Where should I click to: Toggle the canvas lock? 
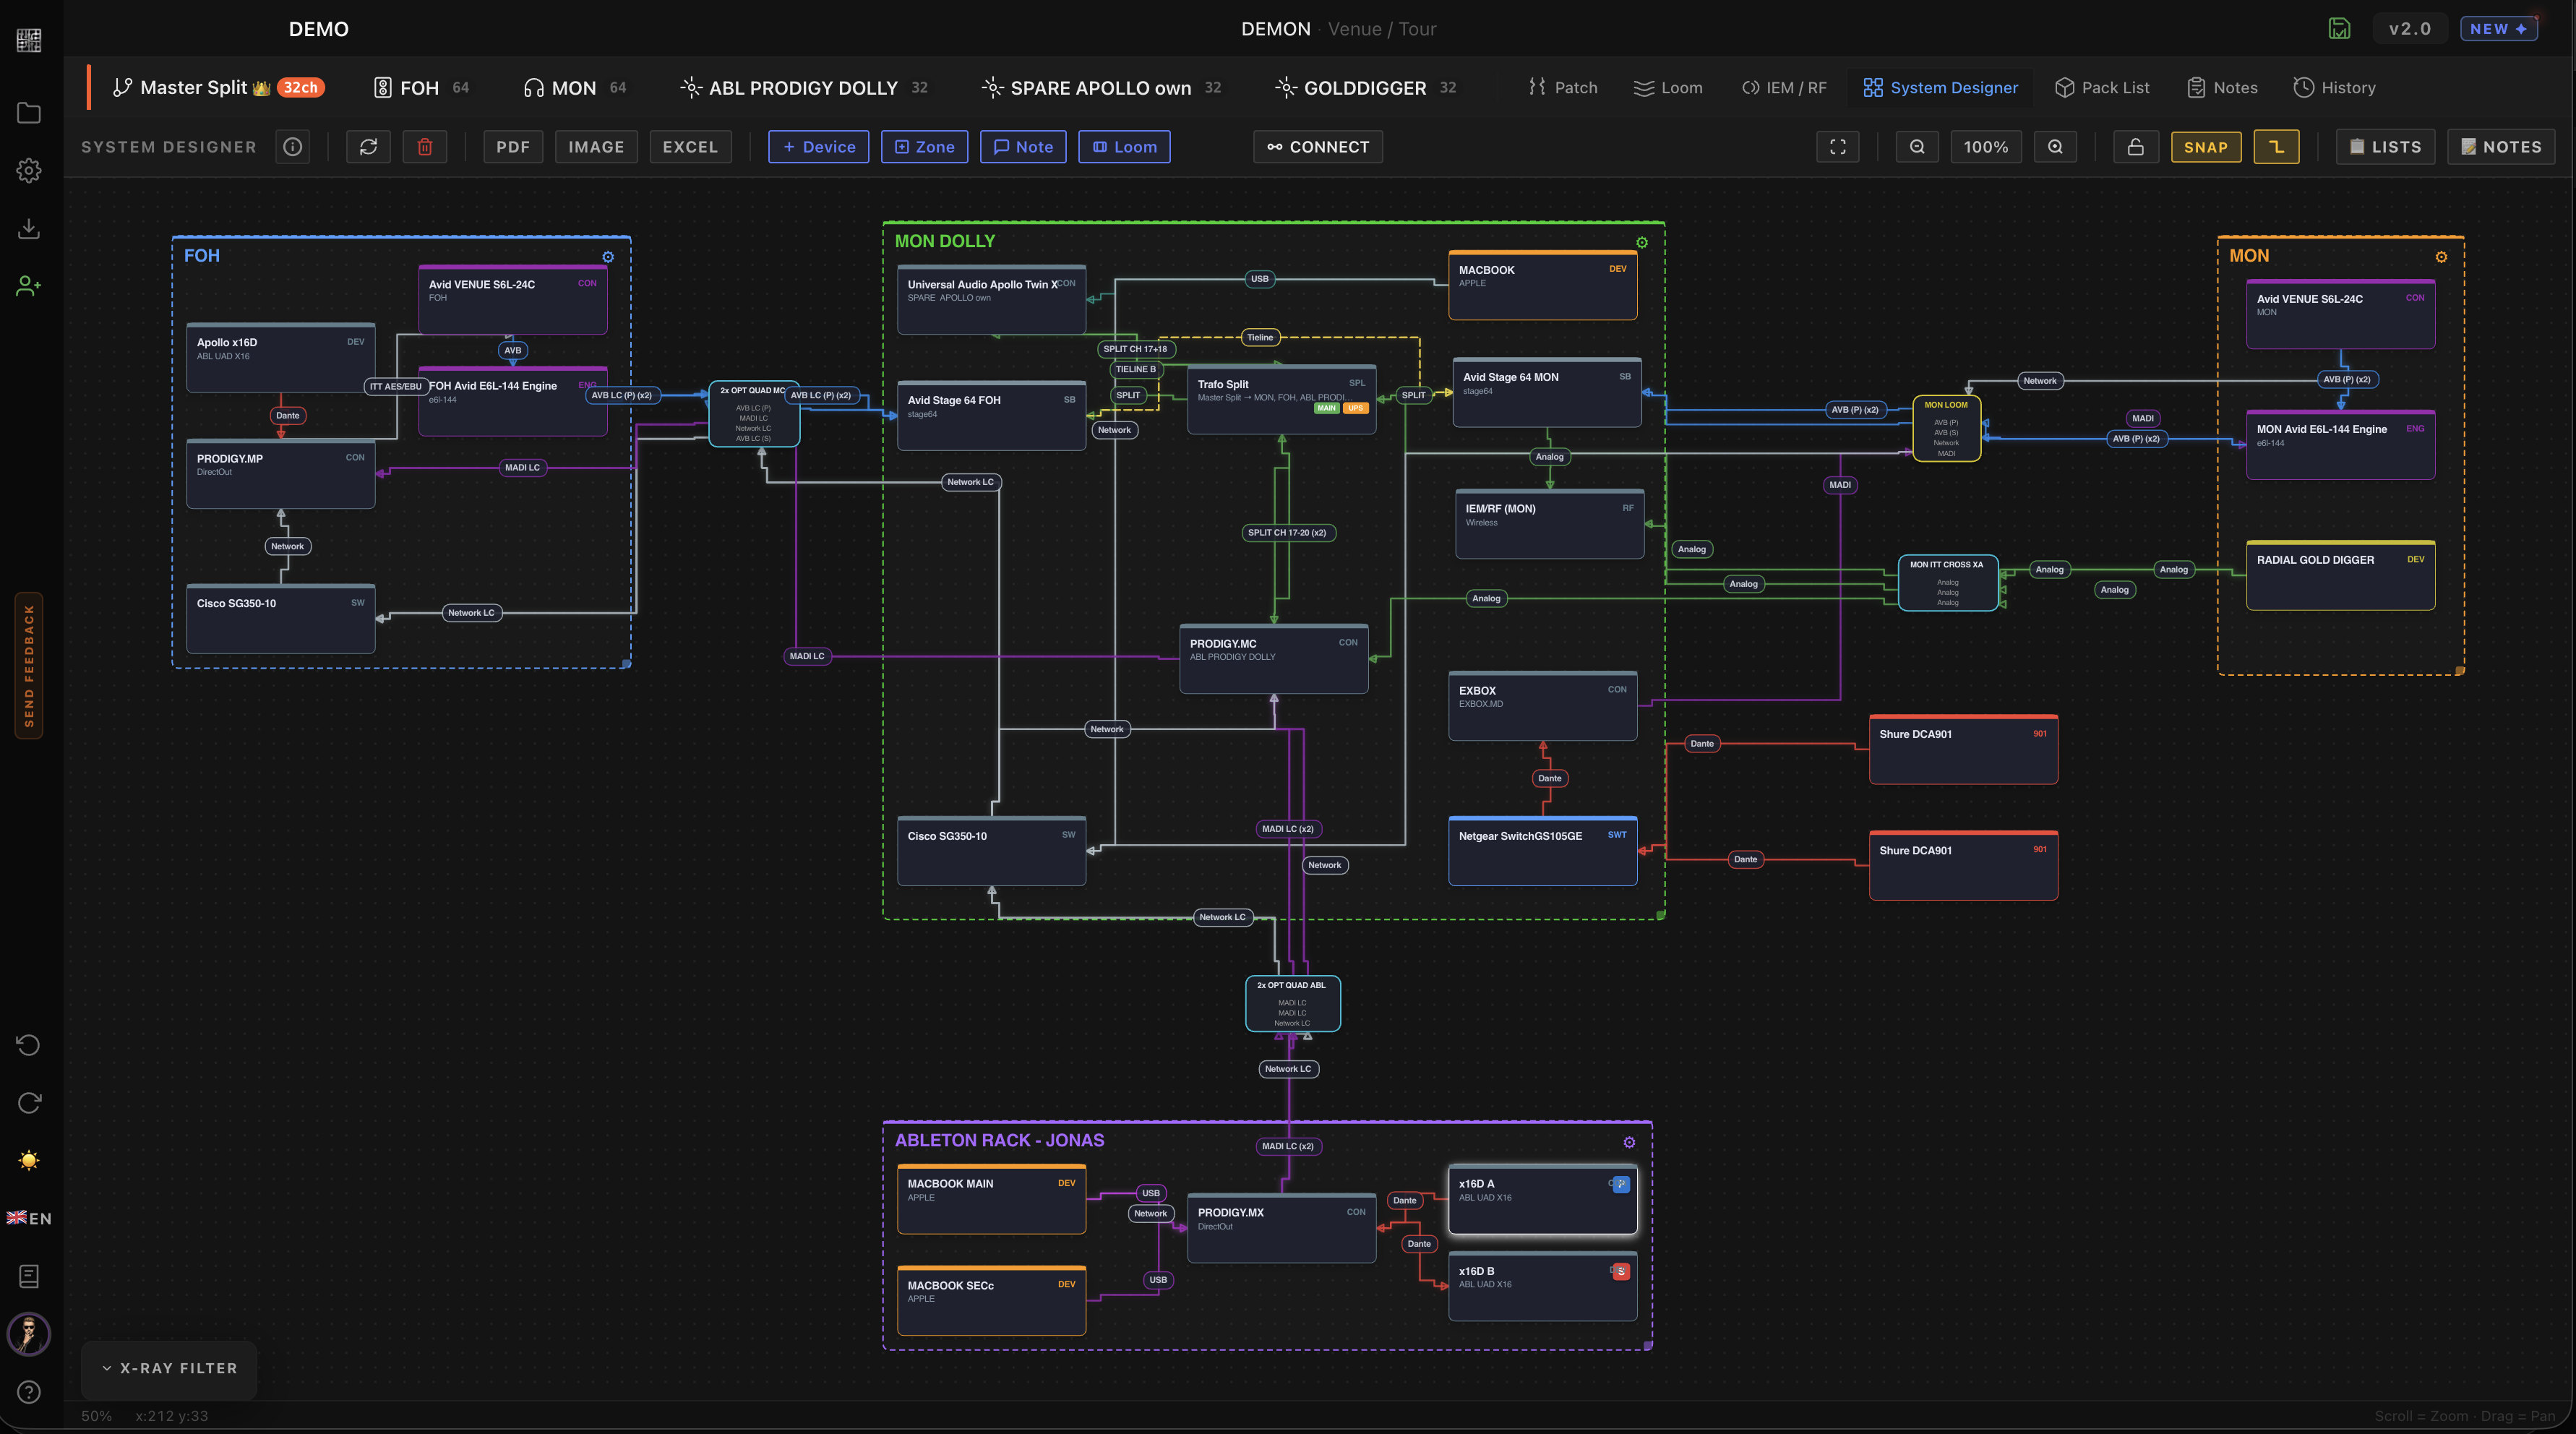coord(2135,147)
